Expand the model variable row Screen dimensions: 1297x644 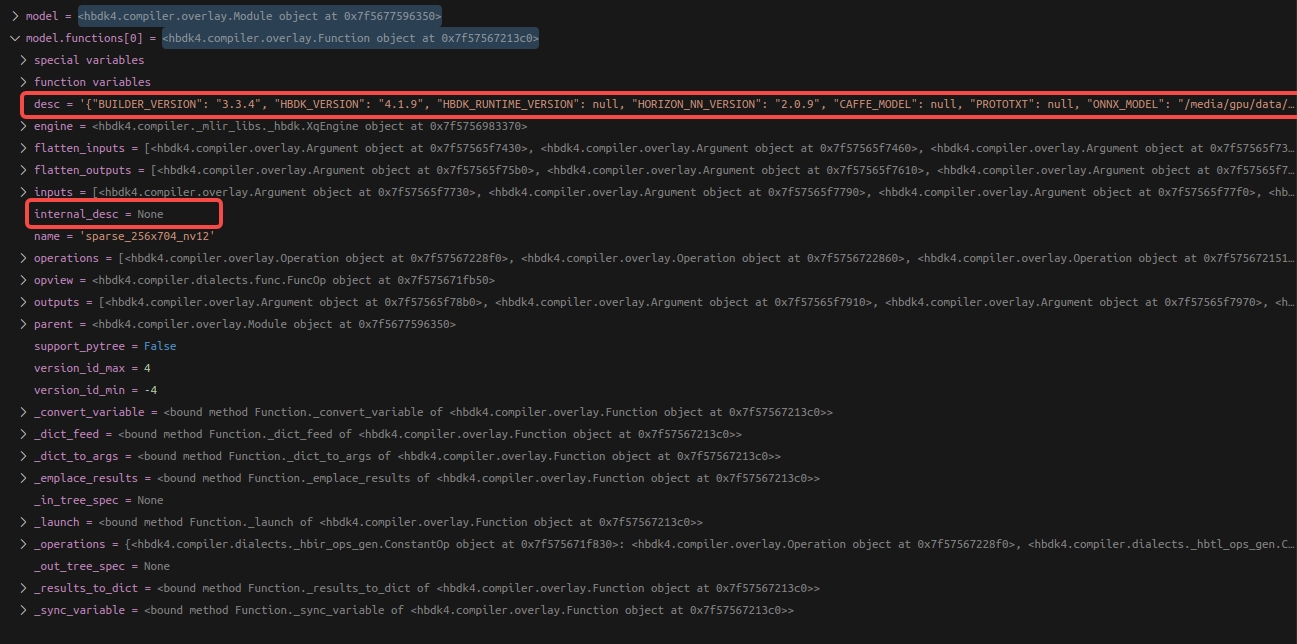click(x=15, y=17)
